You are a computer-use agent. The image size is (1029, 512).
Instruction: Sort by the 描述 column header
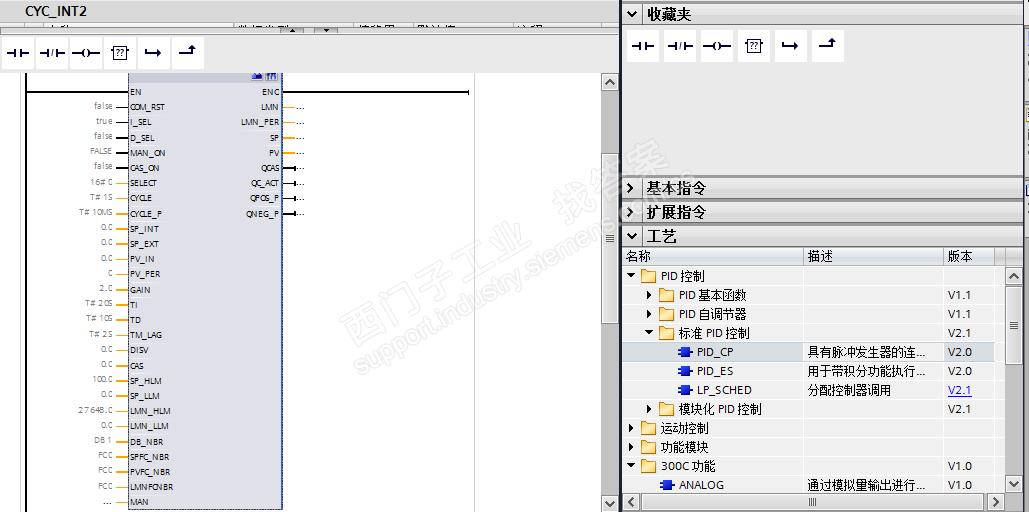click(x=873, y=257)
